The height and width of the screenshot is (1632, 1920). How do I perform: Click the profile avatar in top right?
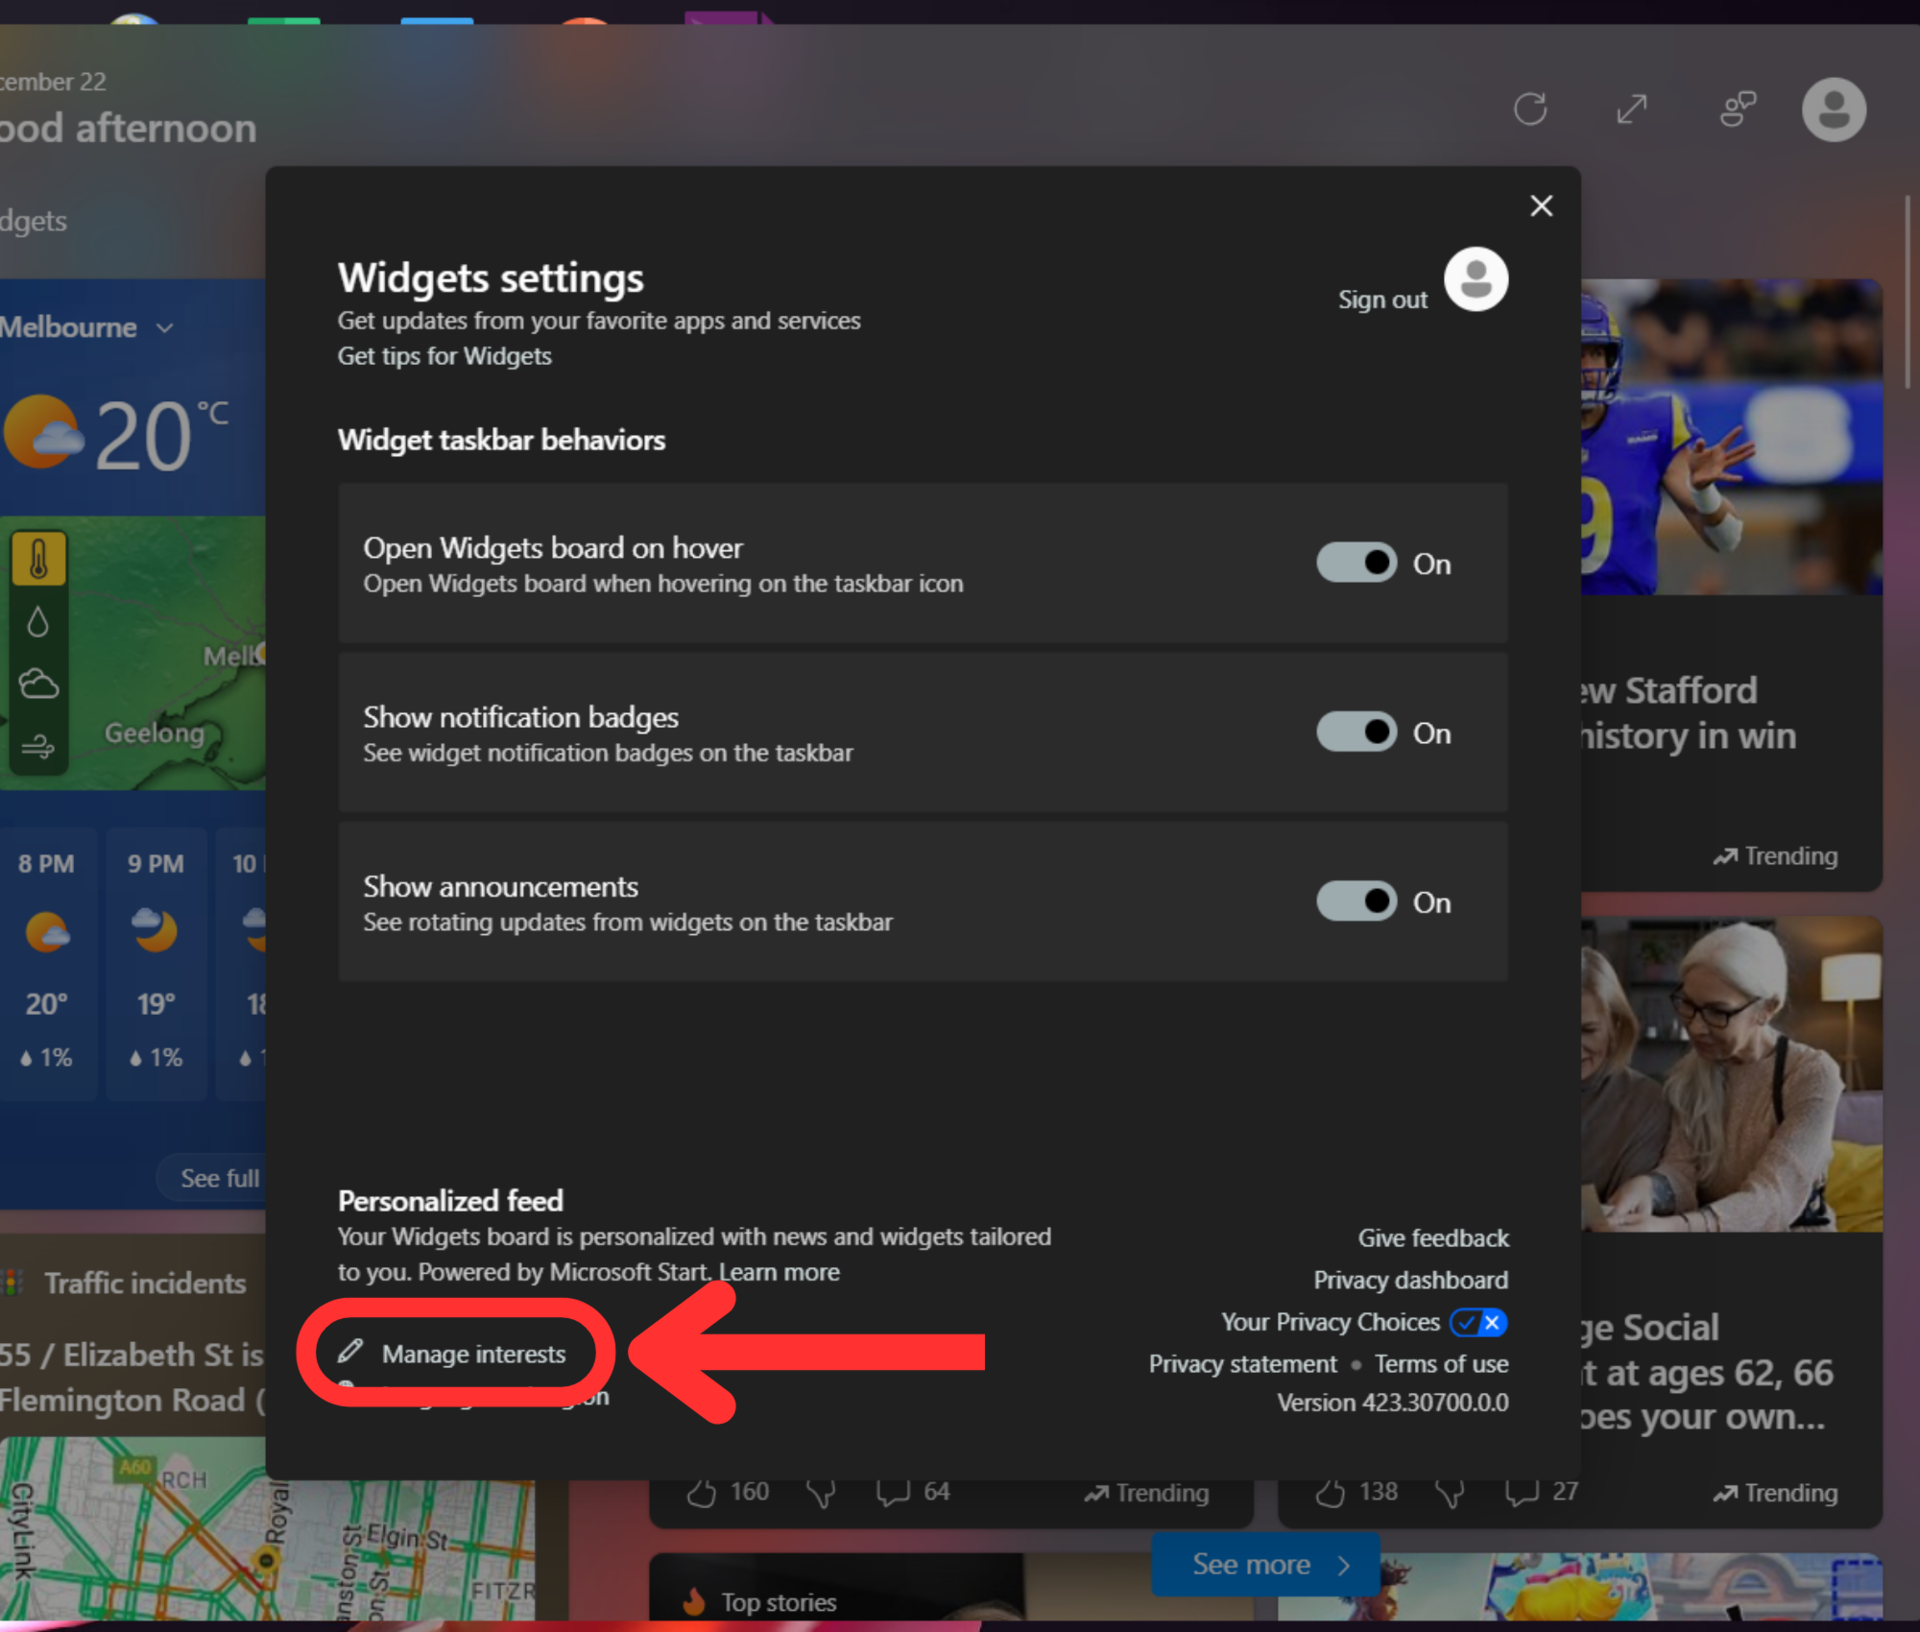point(1833,110)
